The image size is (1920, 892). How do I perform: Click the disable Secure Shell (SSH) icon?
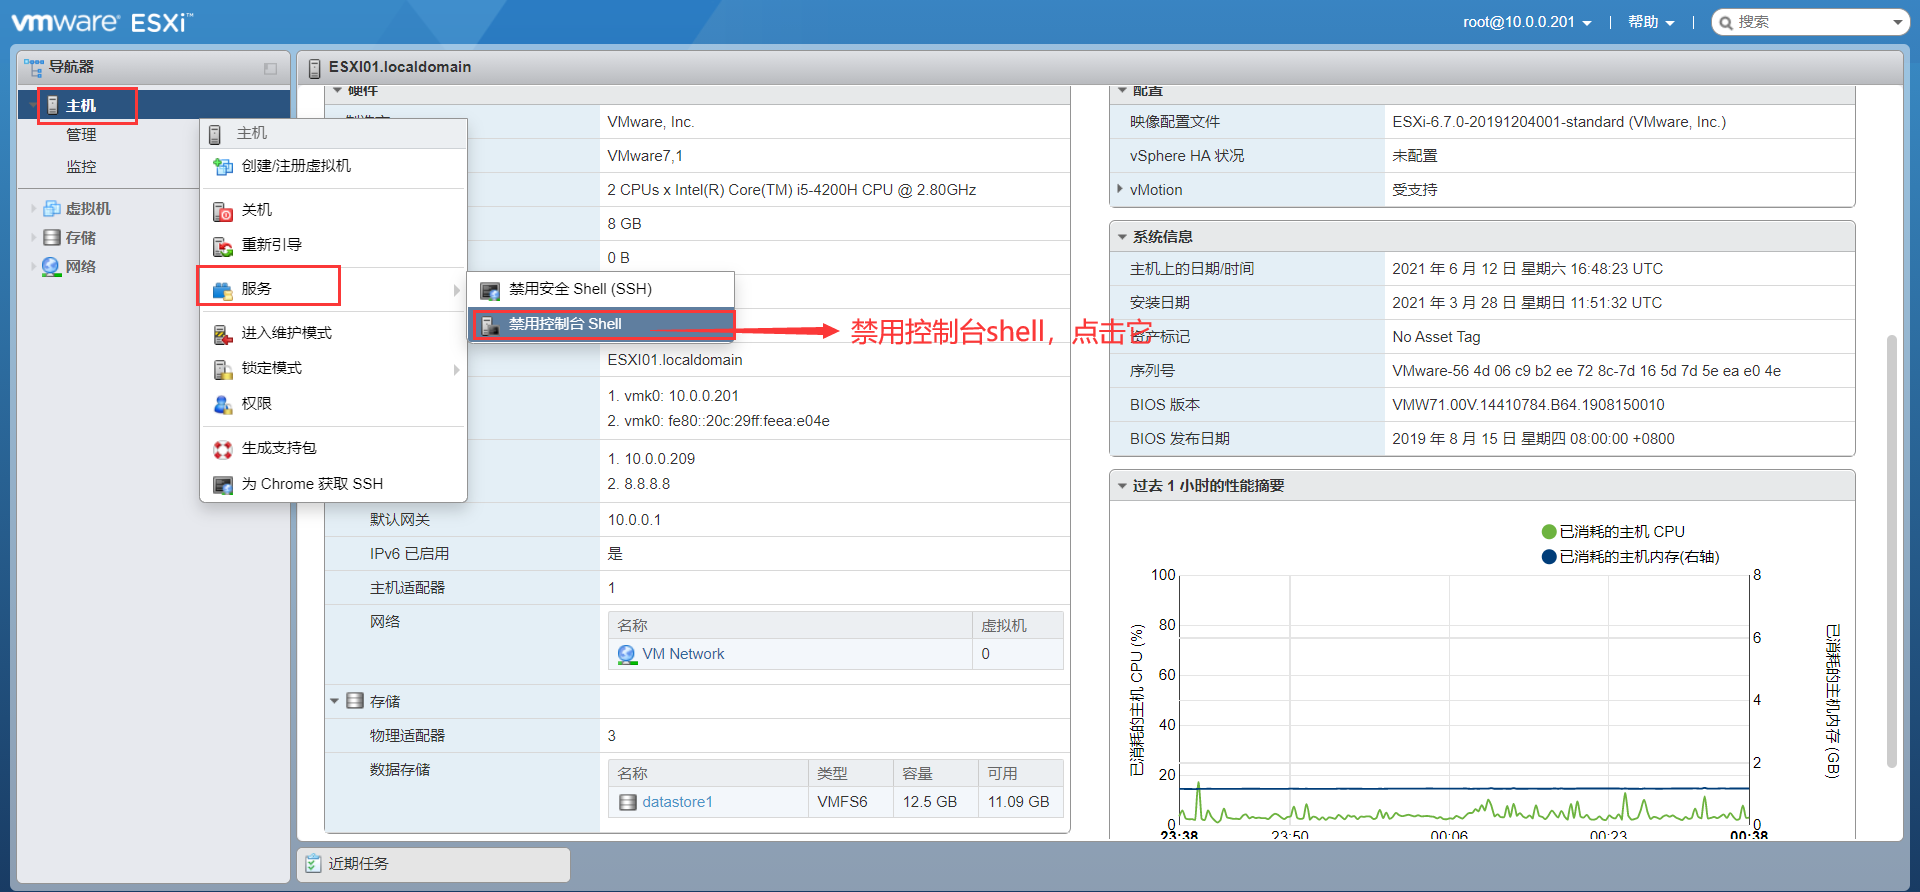pyautogui.click(x=490, y=291)
